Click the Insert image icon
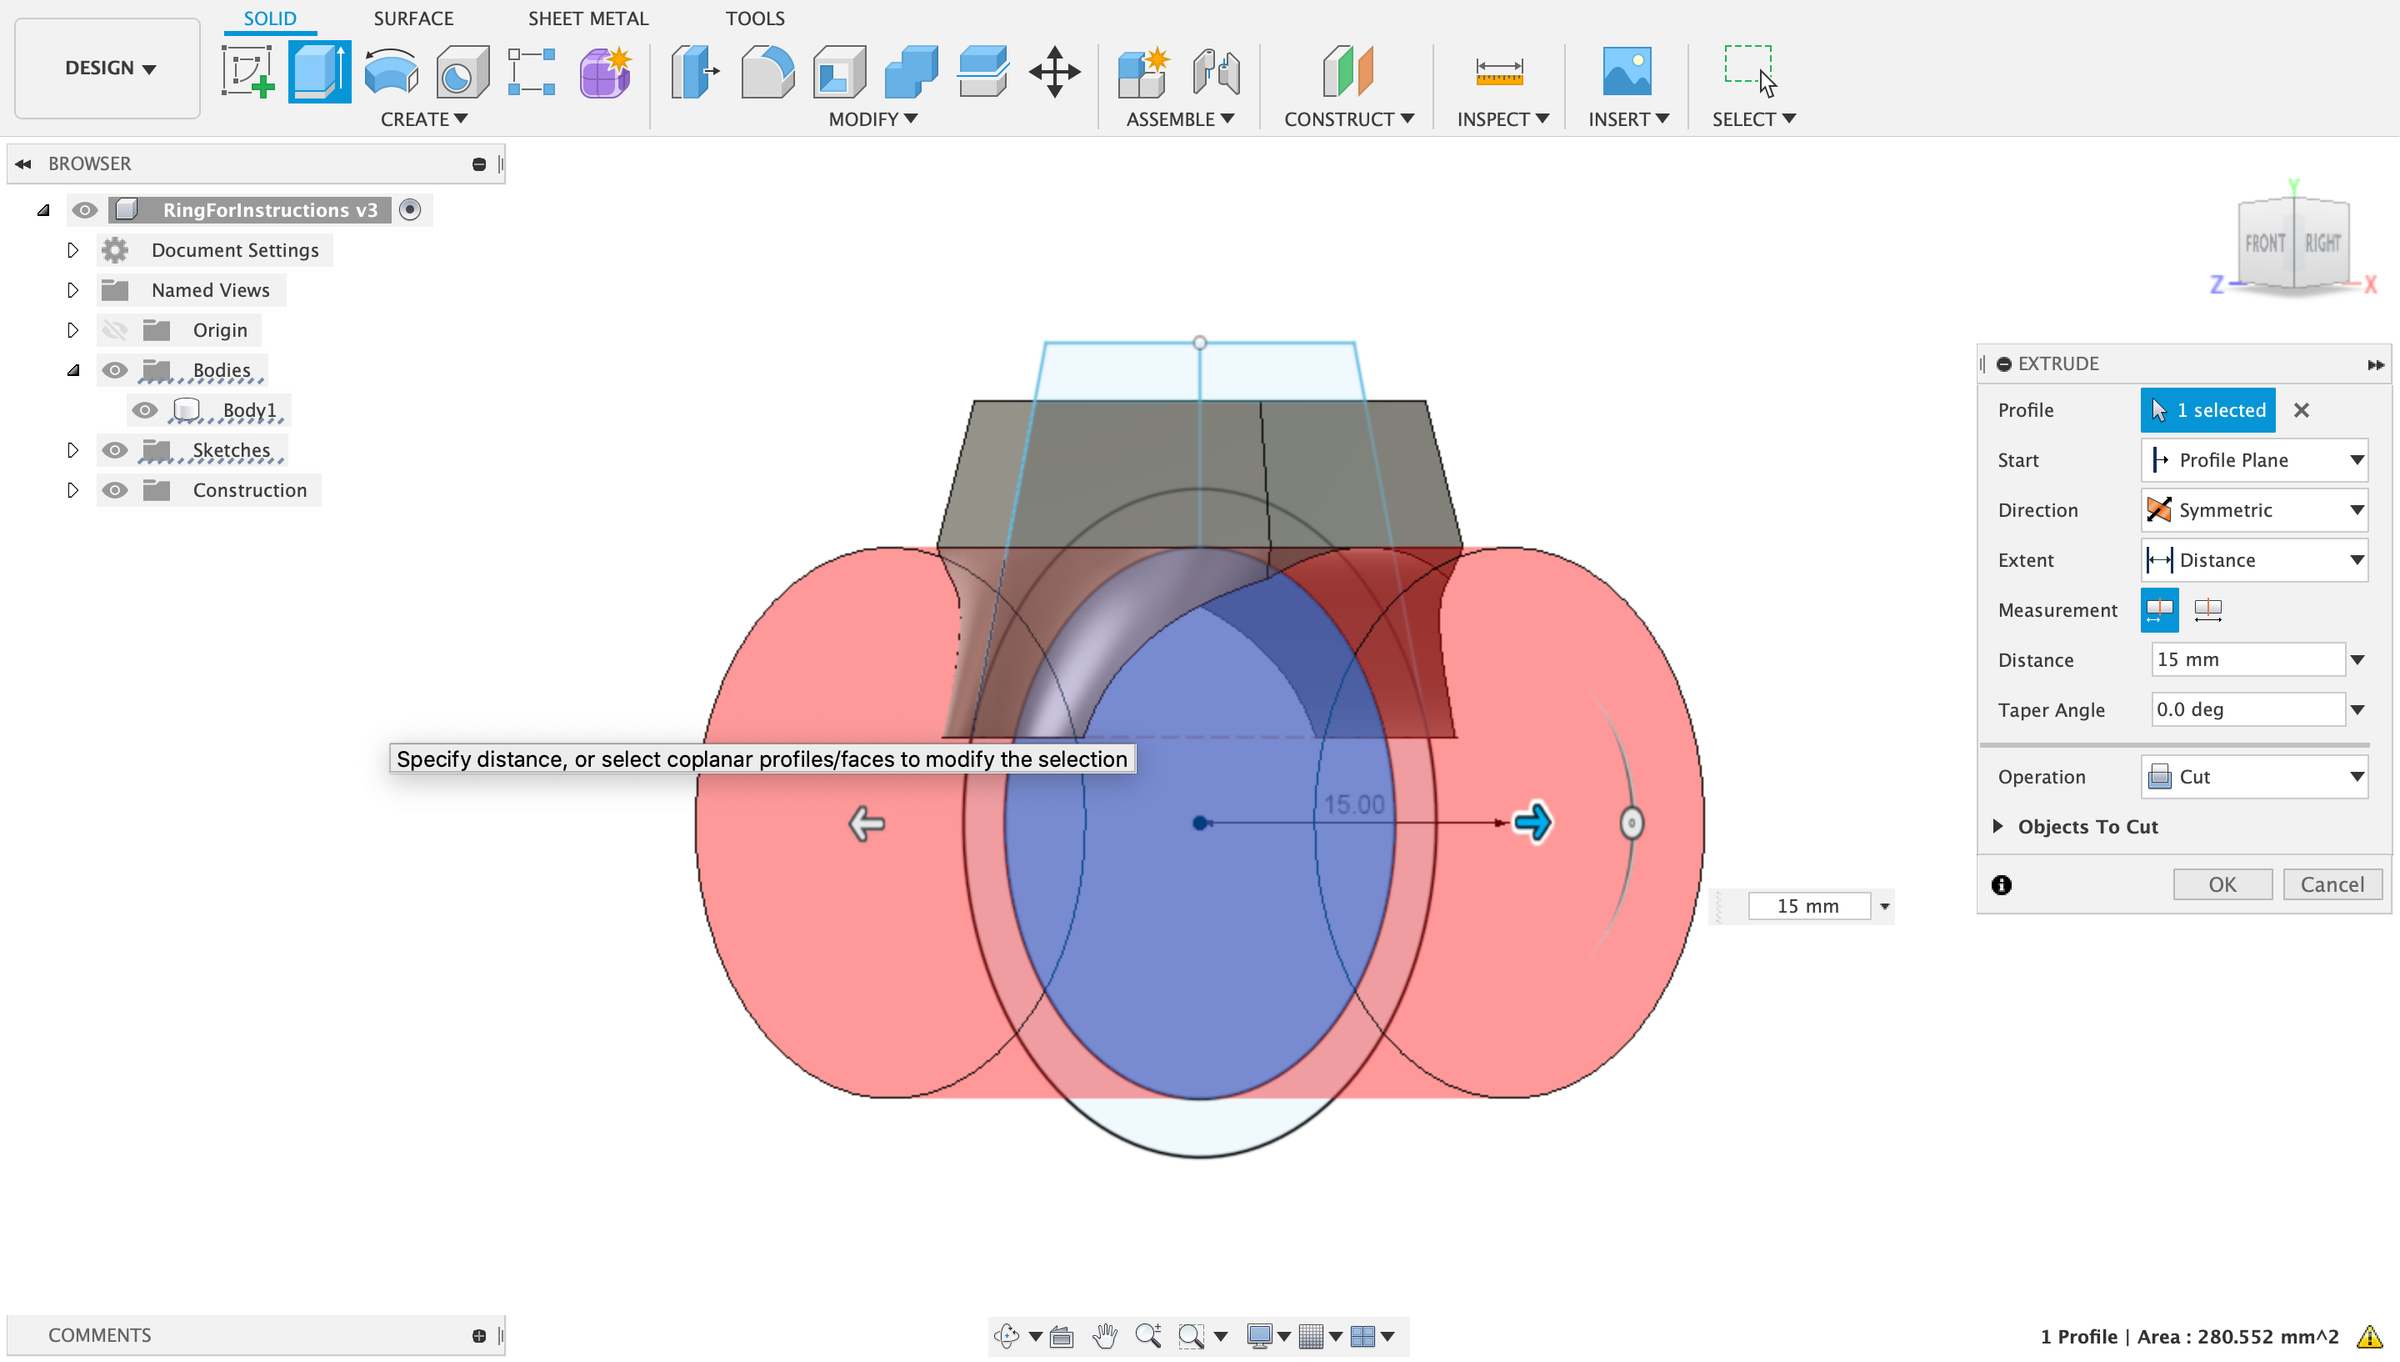Image resolution: width=2400 pixels, height=1362 pixels. coord(1626,72)
